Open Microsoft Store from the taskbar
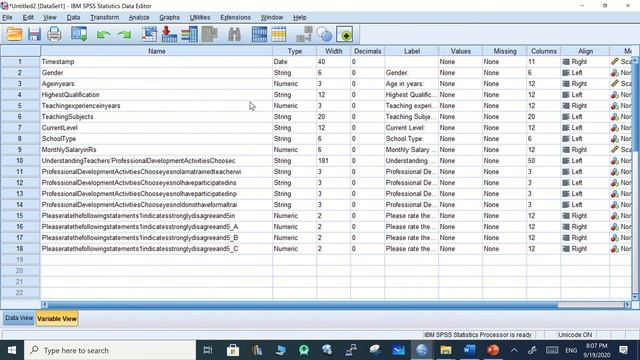 (x=233, y=350)
